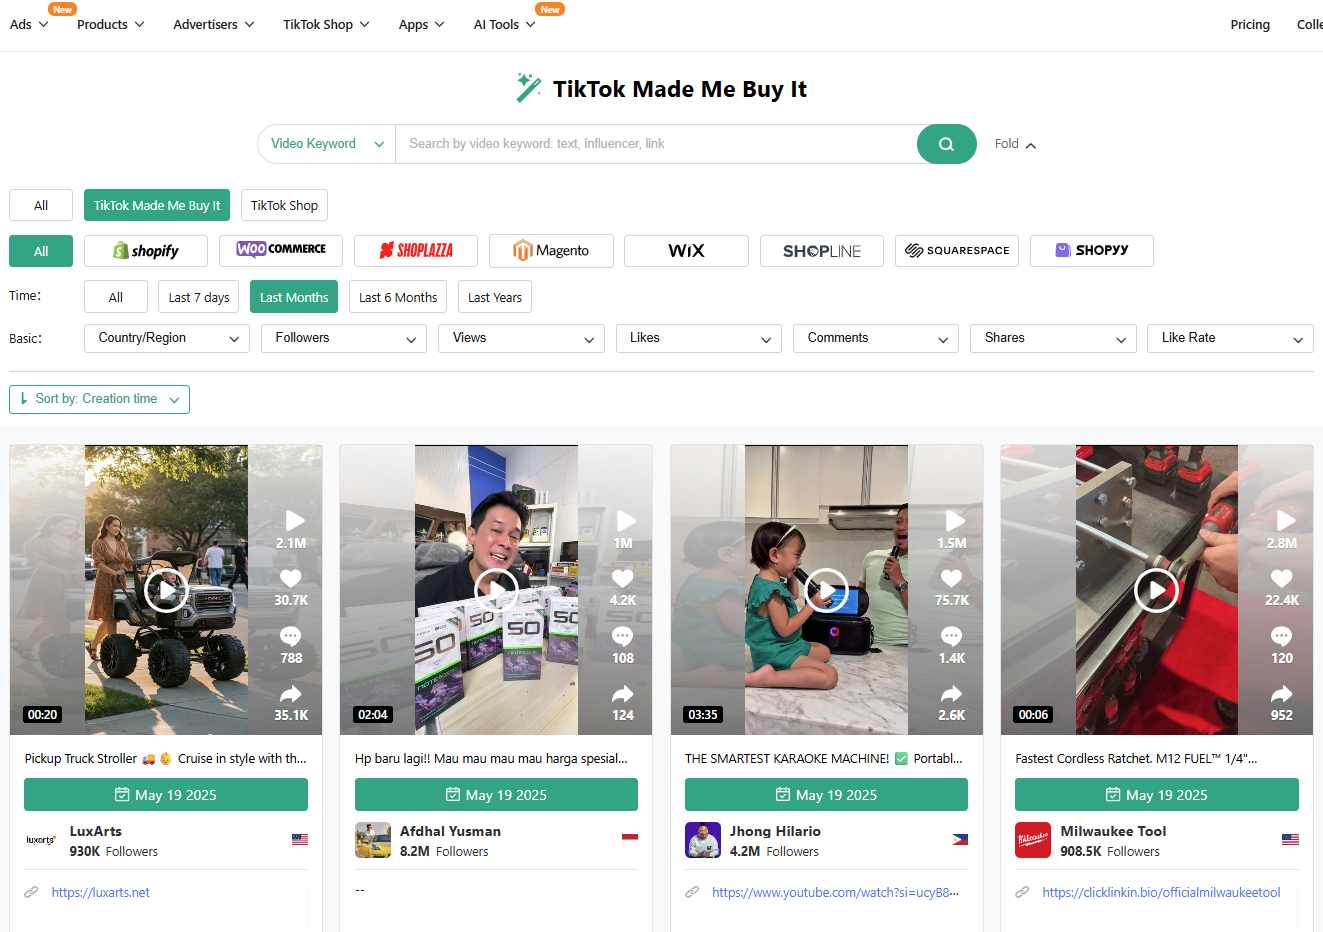Play the Cordless Ratchet video
The height and width of the screenshot is (932, 1323).
[x=1156, y=591]
